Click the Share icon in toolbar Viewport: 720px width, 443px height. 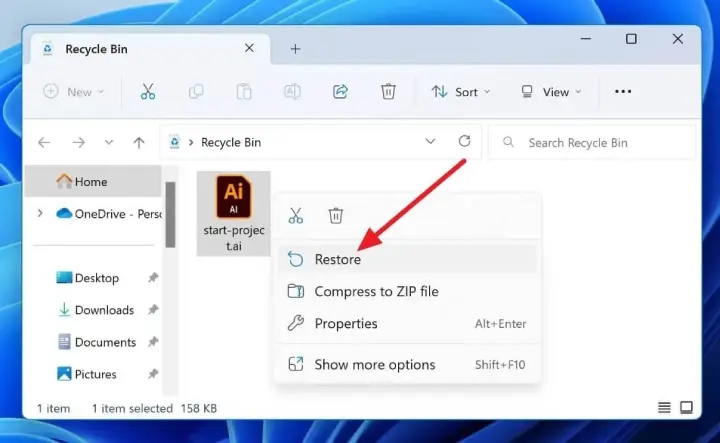click(340, 92)
